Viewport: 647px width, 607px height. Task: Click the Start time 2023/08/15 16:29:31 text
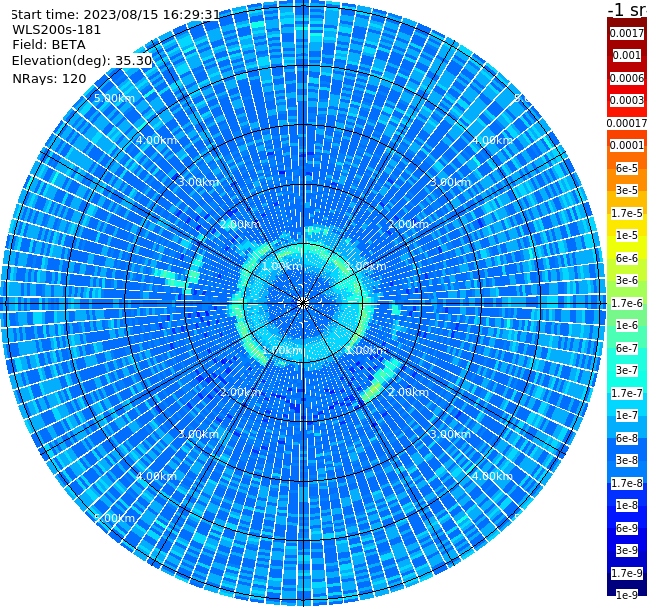click(x=115, y=15)
